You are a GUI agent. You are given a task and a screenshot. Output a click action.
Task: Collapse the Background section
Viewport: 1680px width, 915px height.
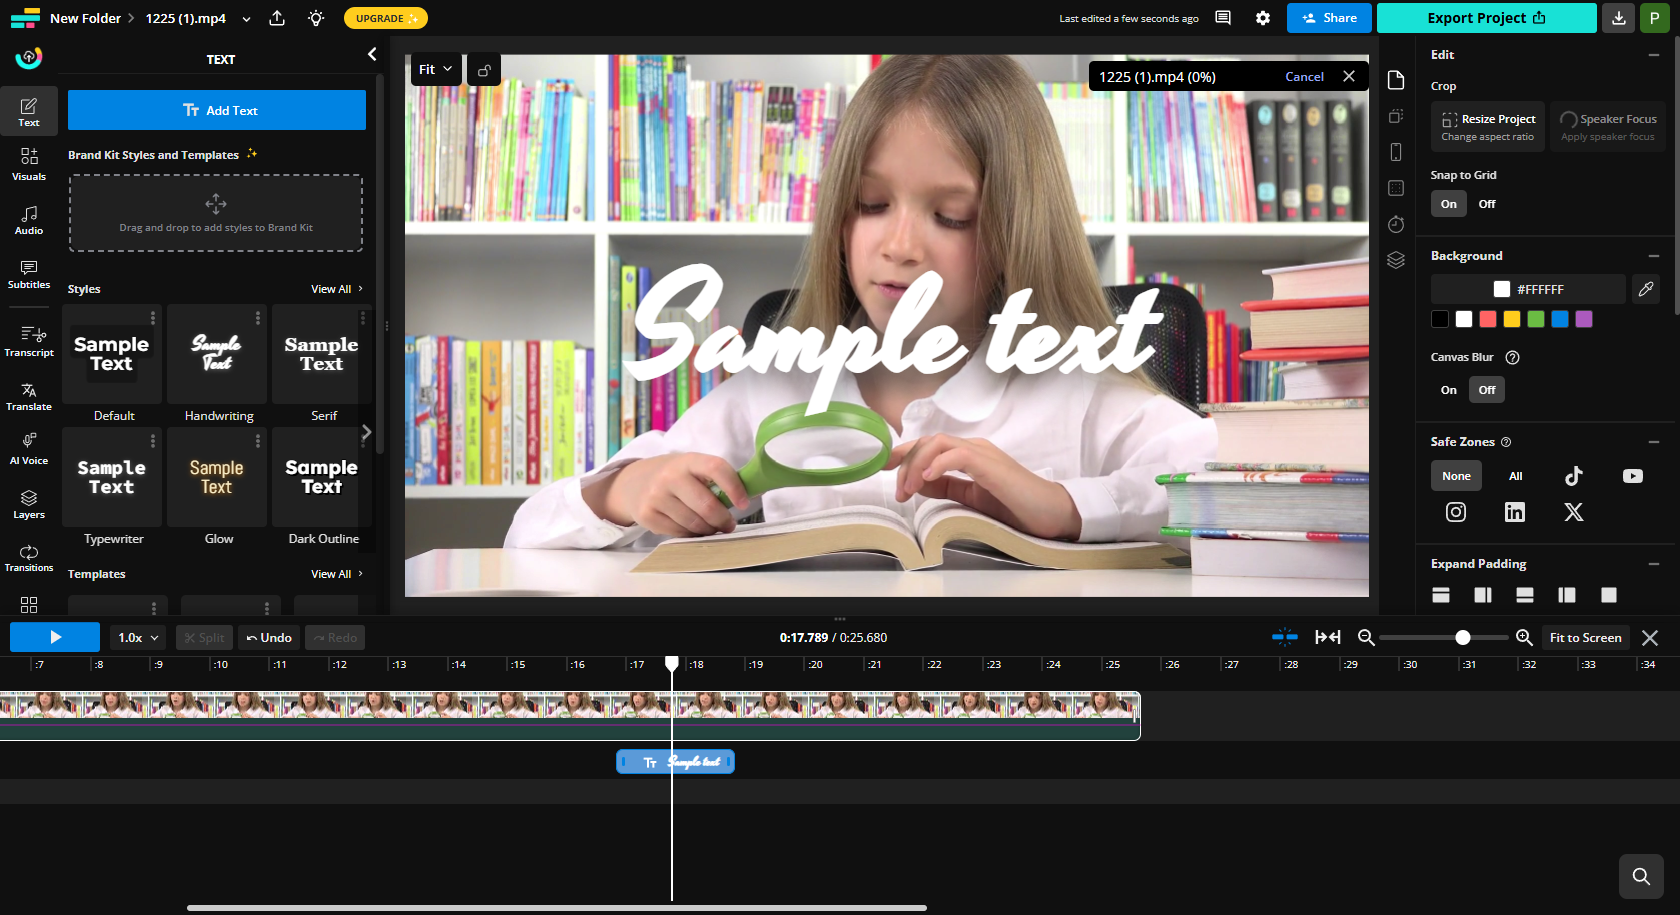tap(1654, 256)
